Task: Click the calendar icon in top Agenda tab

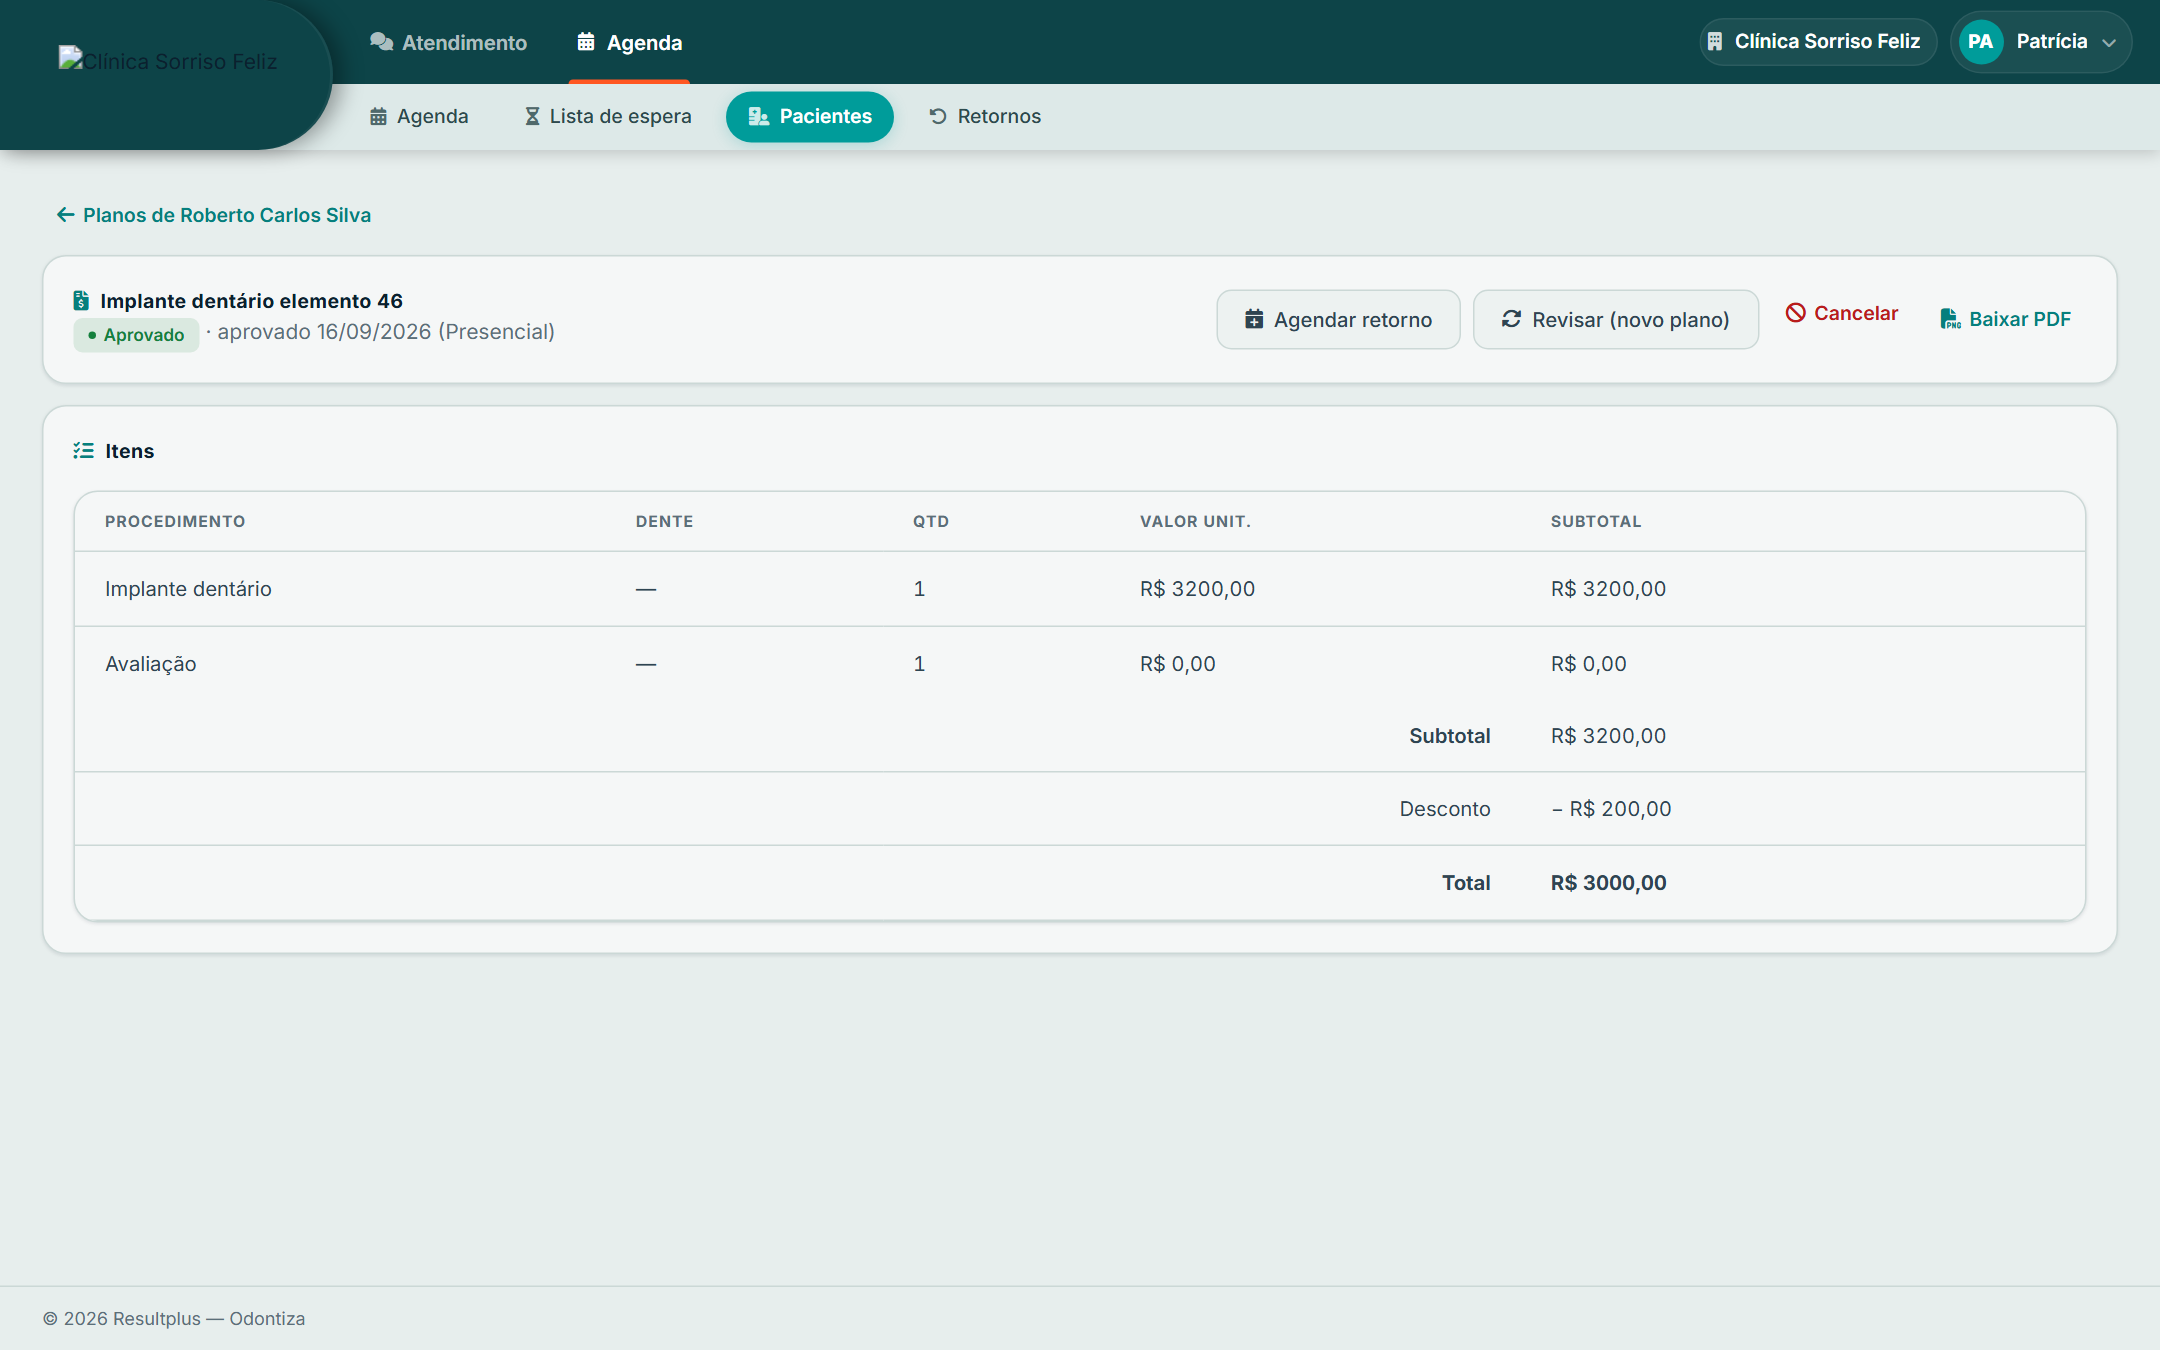Action: click(586, 42)
